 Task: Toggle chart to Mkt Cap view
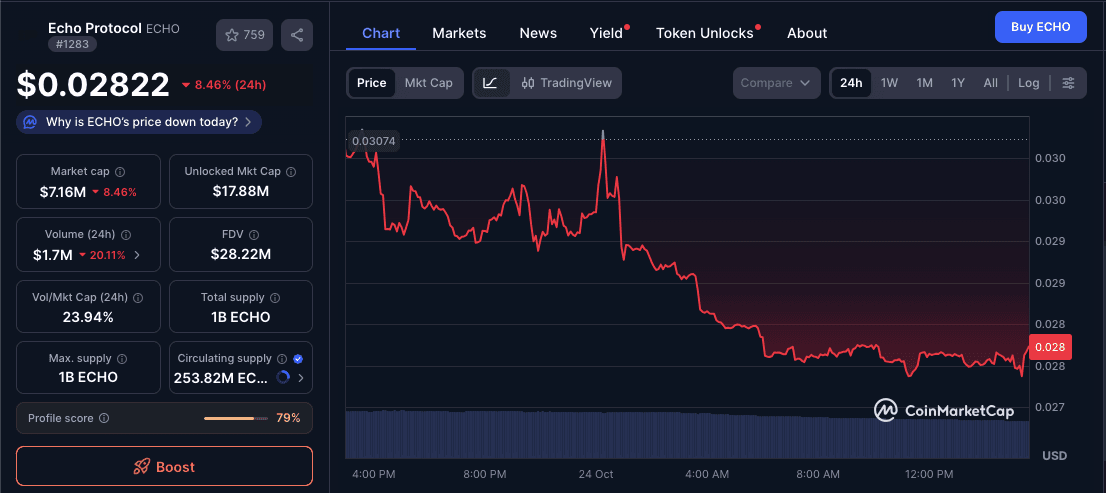click(x=428, y=83)
